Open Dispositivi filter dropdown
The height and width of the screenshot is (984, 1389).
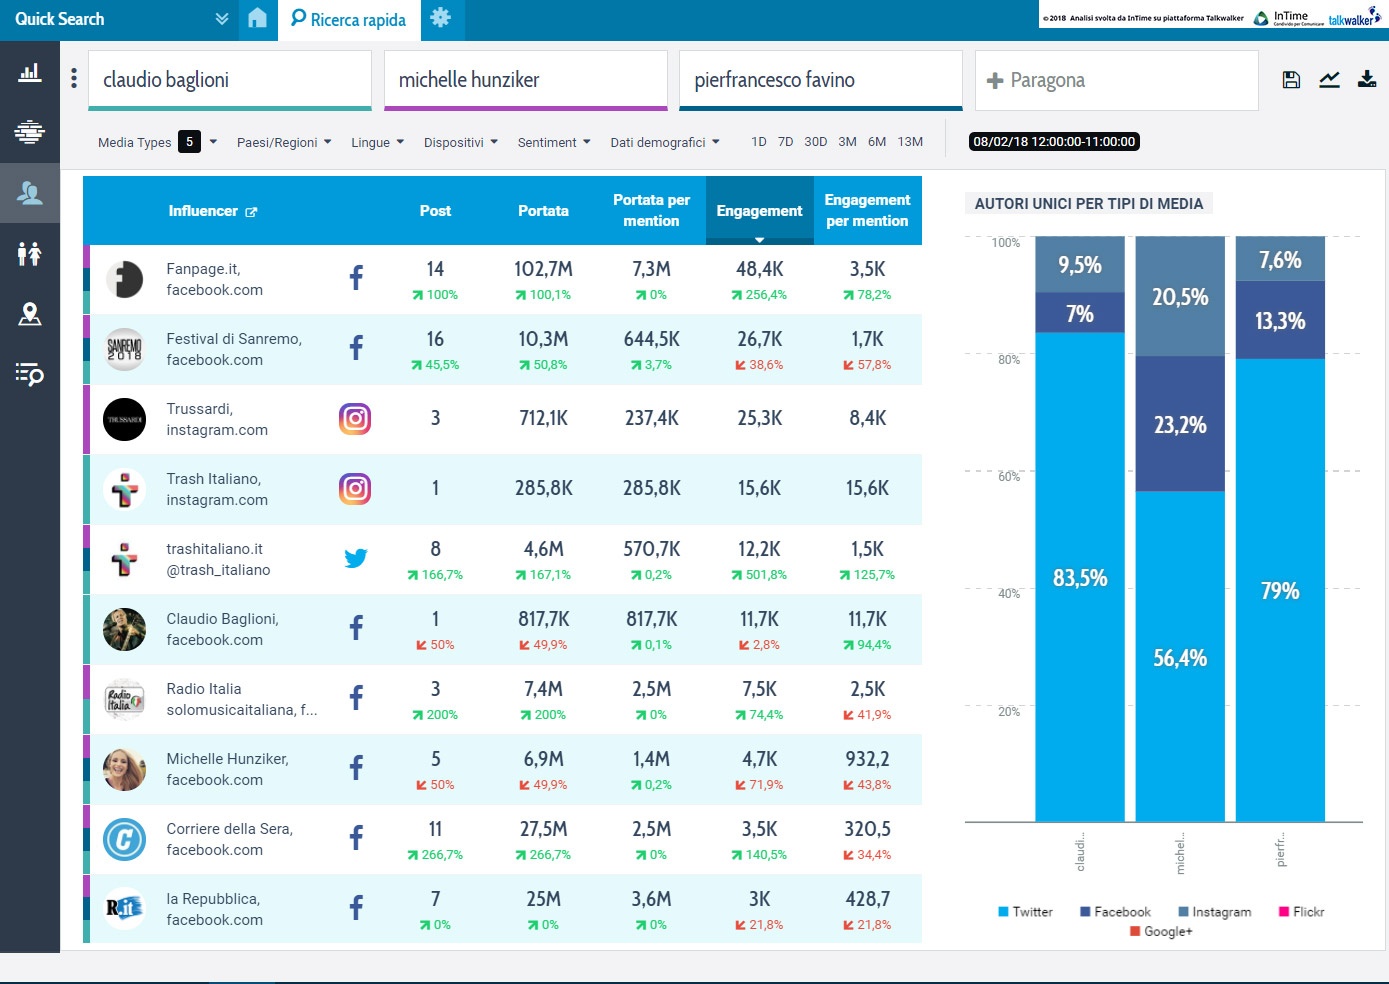point(460,142)
